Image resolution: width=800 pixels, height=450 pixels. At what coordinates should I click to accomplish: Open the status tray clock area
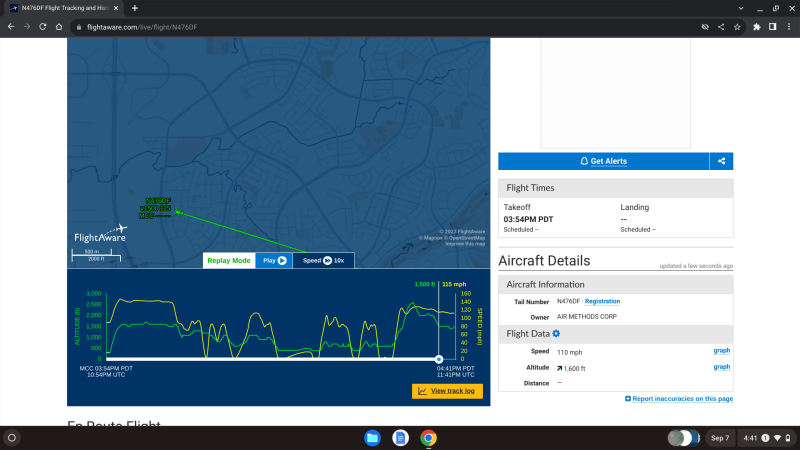(767, 438)
